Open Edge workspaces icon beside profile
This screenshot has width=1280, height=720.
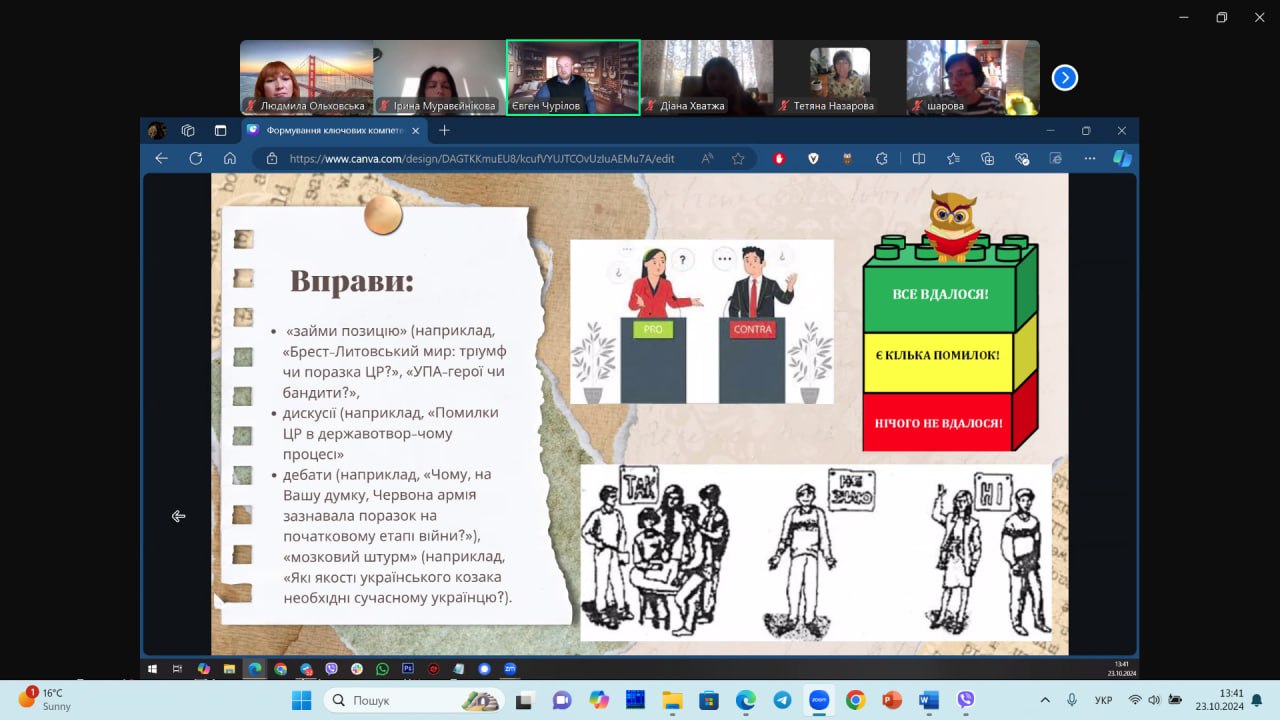click(x=188, y=130)
